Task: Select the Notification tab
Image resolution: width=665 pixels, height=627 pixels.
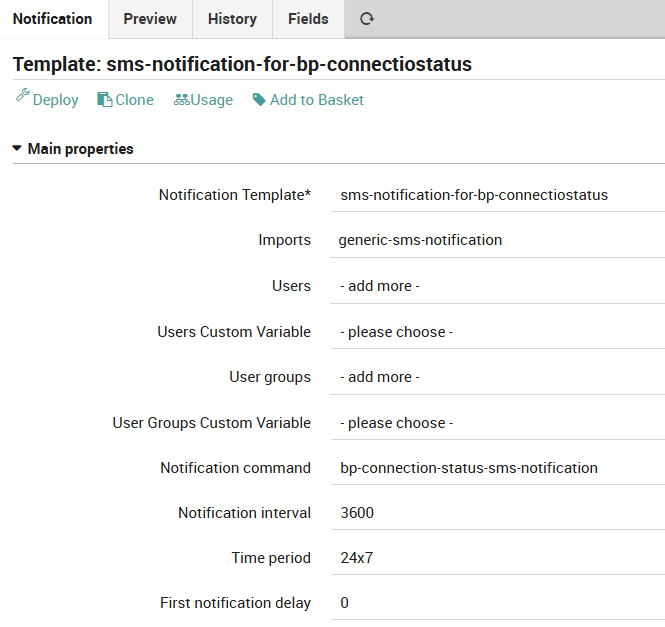Action: (53, 19)
